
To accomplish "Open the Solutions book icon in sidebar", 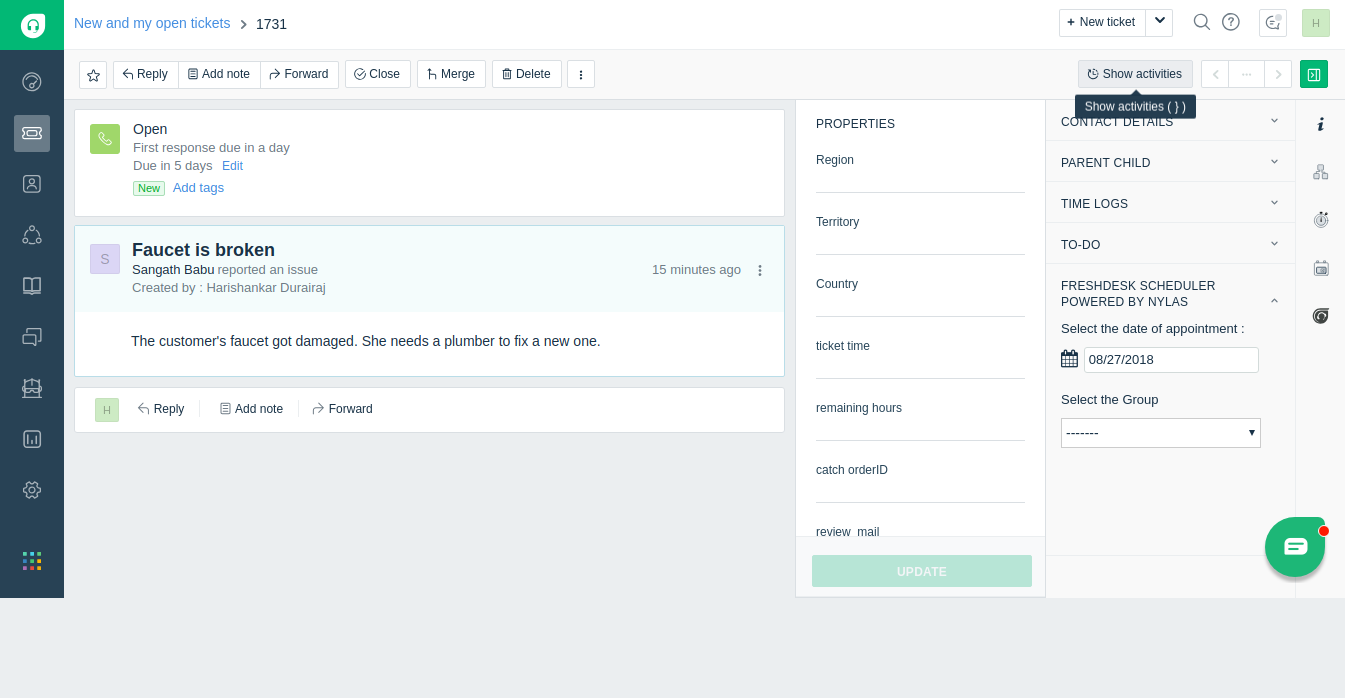I will (32, 286).
